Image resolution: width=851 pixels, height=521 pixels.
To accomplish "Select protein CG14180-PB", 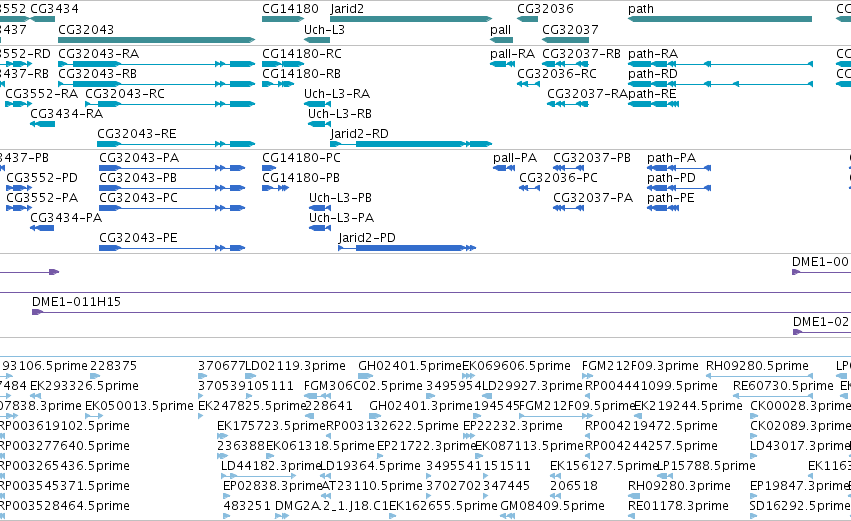I will point(301,178).
